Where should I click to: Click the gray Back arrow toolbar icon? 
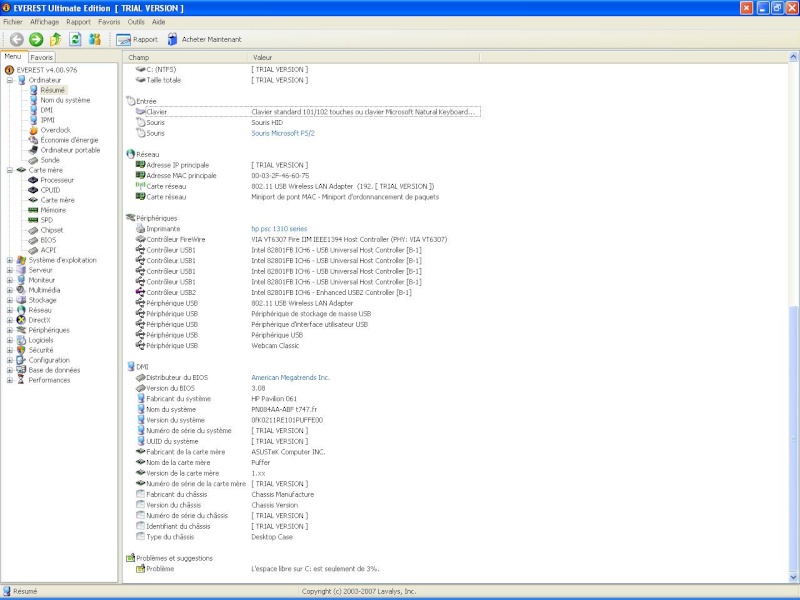[17, 39]
